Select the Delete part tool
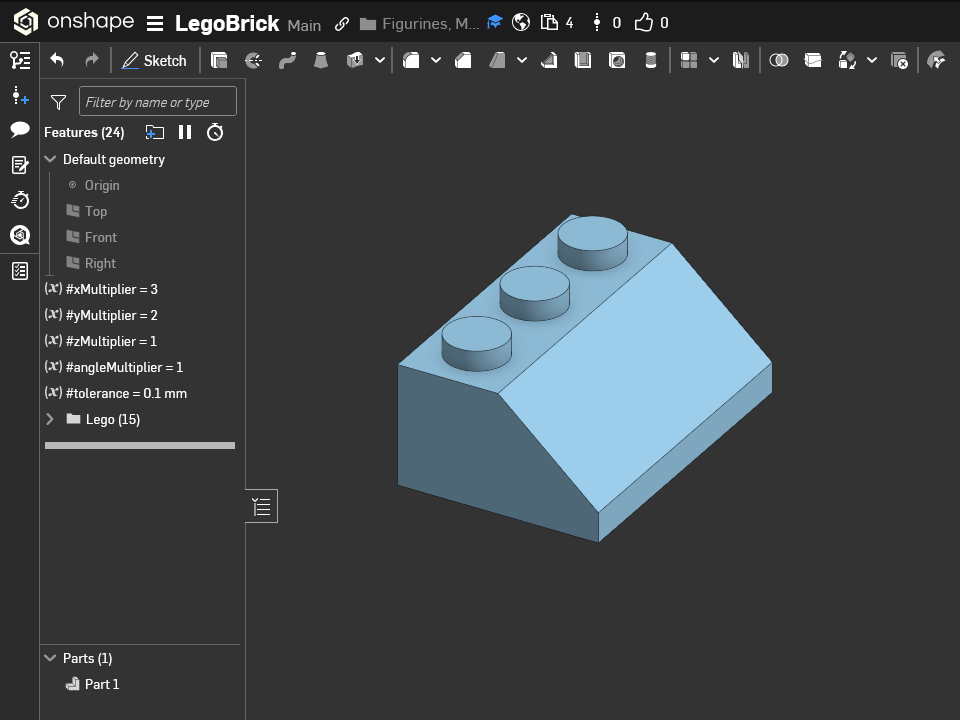Viewport: 960px width, 720px height. pos(899,60)
